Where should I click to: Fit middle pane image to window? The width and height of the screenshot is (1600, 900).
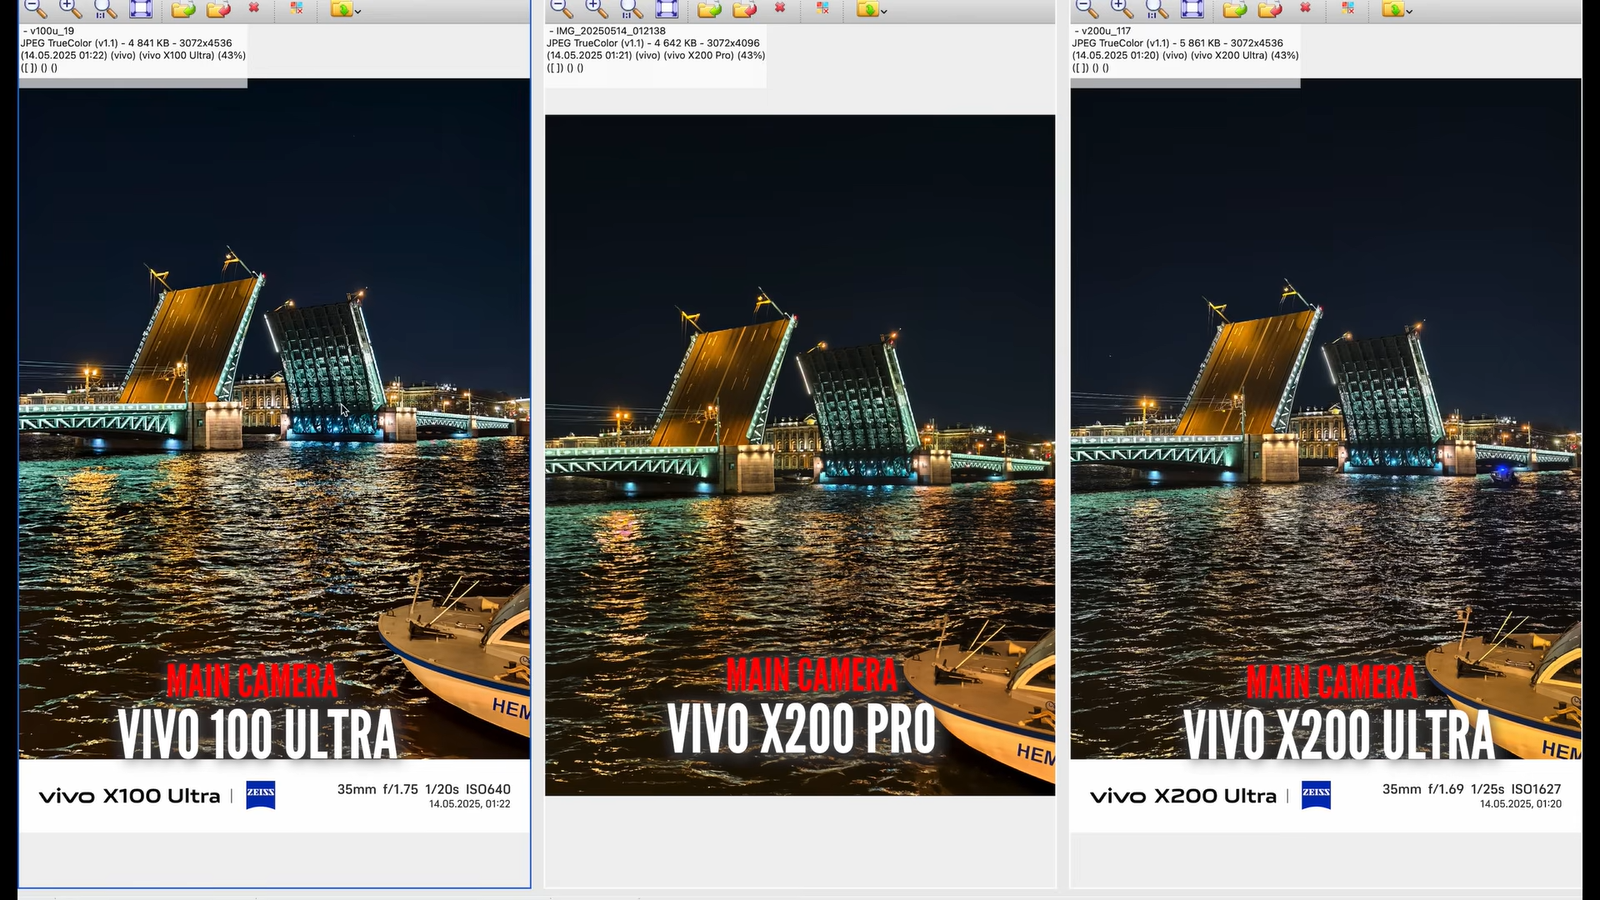pyautogui.click(x=667, y=9)
